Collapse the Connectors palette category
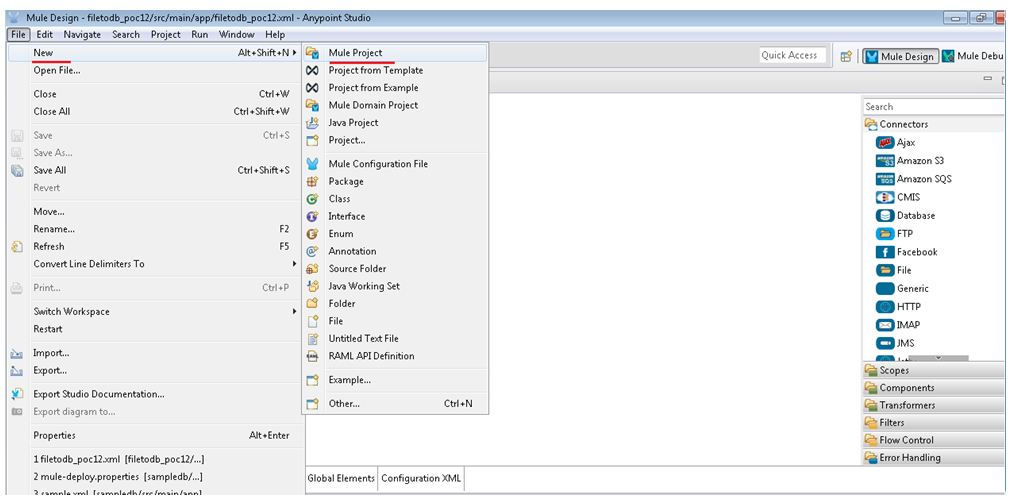 coord(933,124)
